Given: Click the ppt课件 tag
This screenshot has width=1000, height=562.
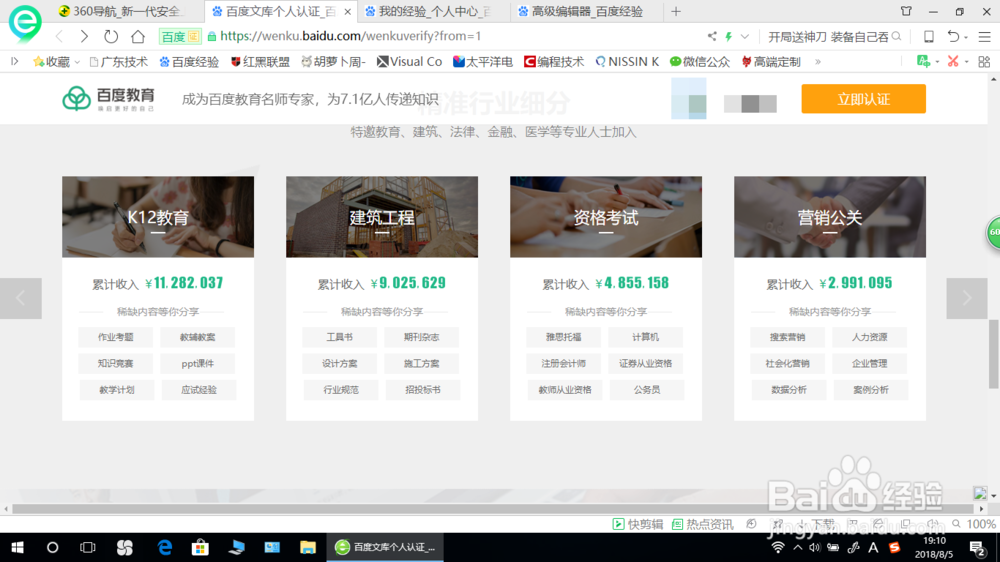Looking at the screenshot, I should click(x=198, y=364).
